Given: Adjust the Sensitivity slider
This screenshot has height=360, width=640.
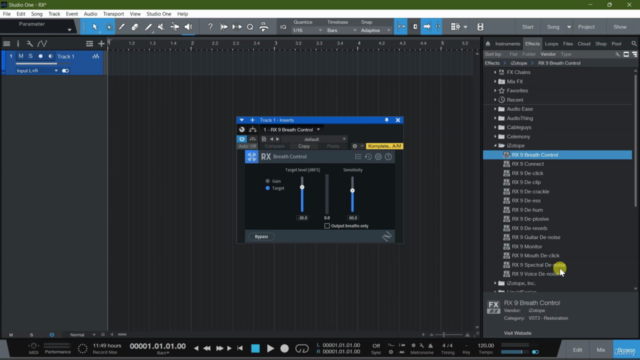Looking at the screenshot, I should pyautogui.click(x=352, y=191).
